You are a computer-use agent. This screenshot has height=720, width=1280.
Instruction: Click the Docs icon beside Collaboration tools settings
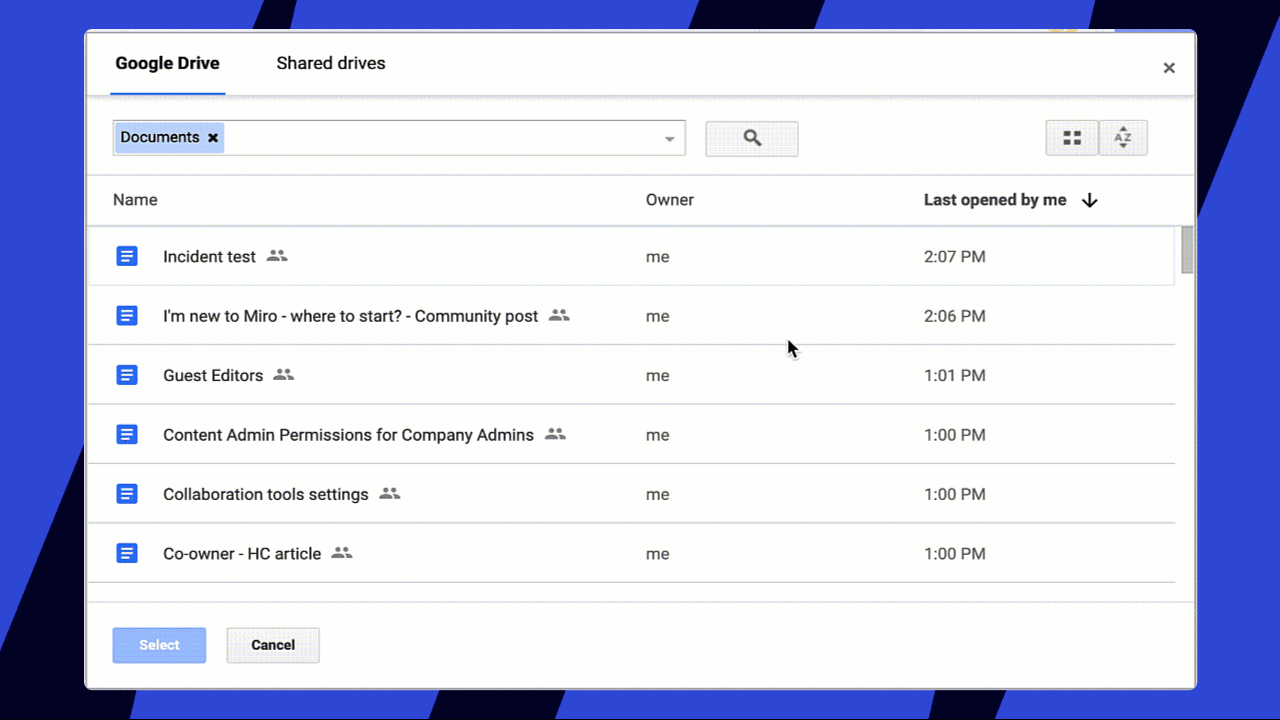[127, 494]
